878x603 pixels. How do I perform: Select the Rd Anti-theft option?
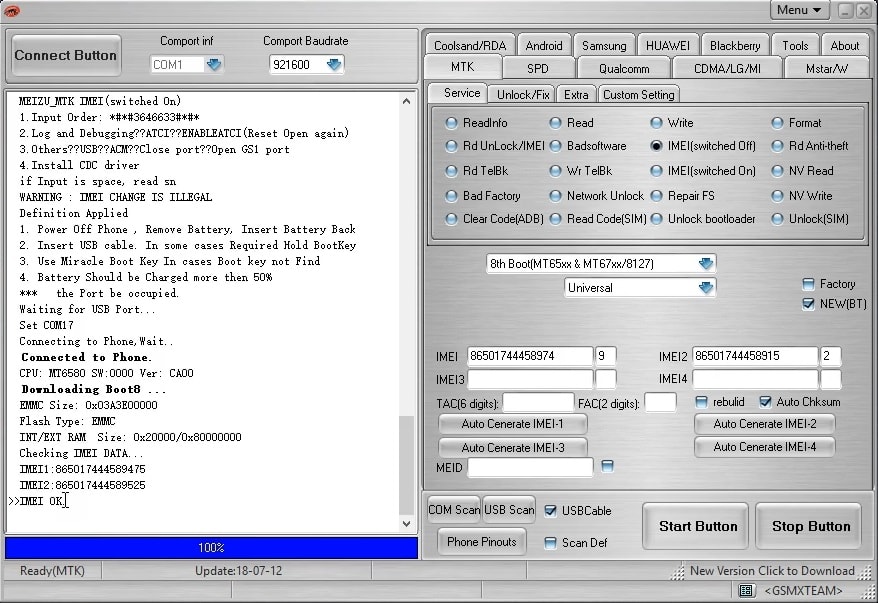(810, 146)
